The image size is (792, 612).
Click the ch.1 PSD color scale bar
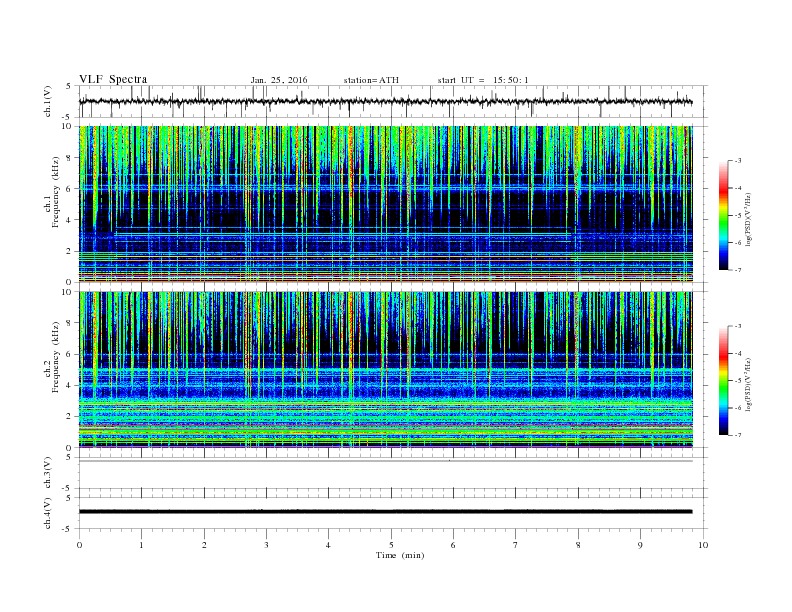click(x=723, y=215)
